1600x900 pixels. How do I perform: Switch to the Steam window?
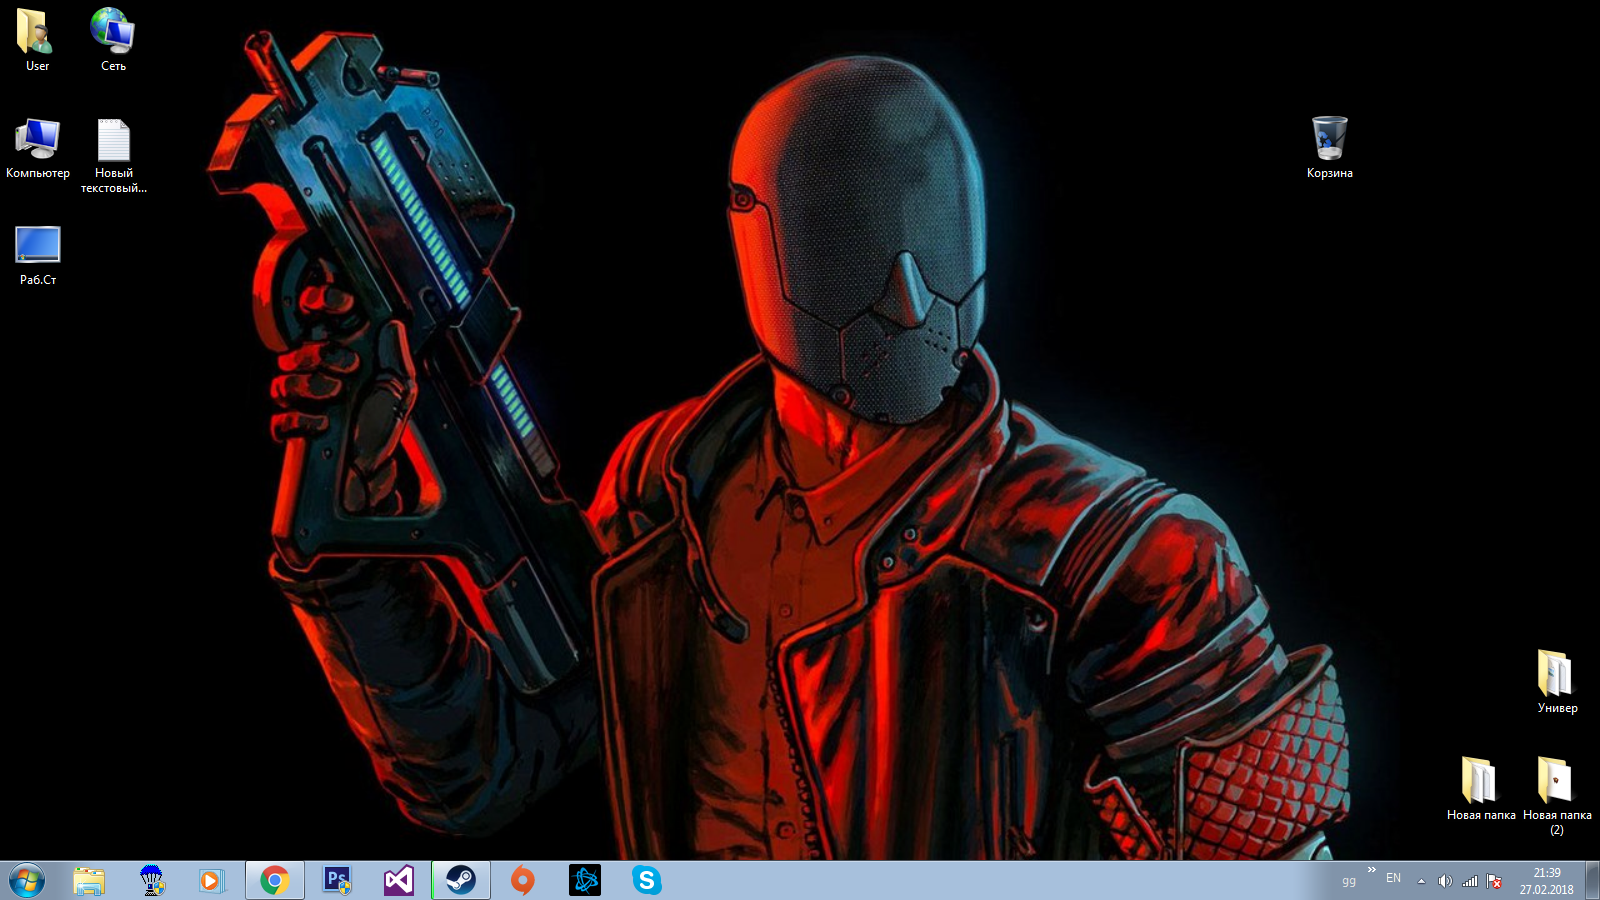461,881
